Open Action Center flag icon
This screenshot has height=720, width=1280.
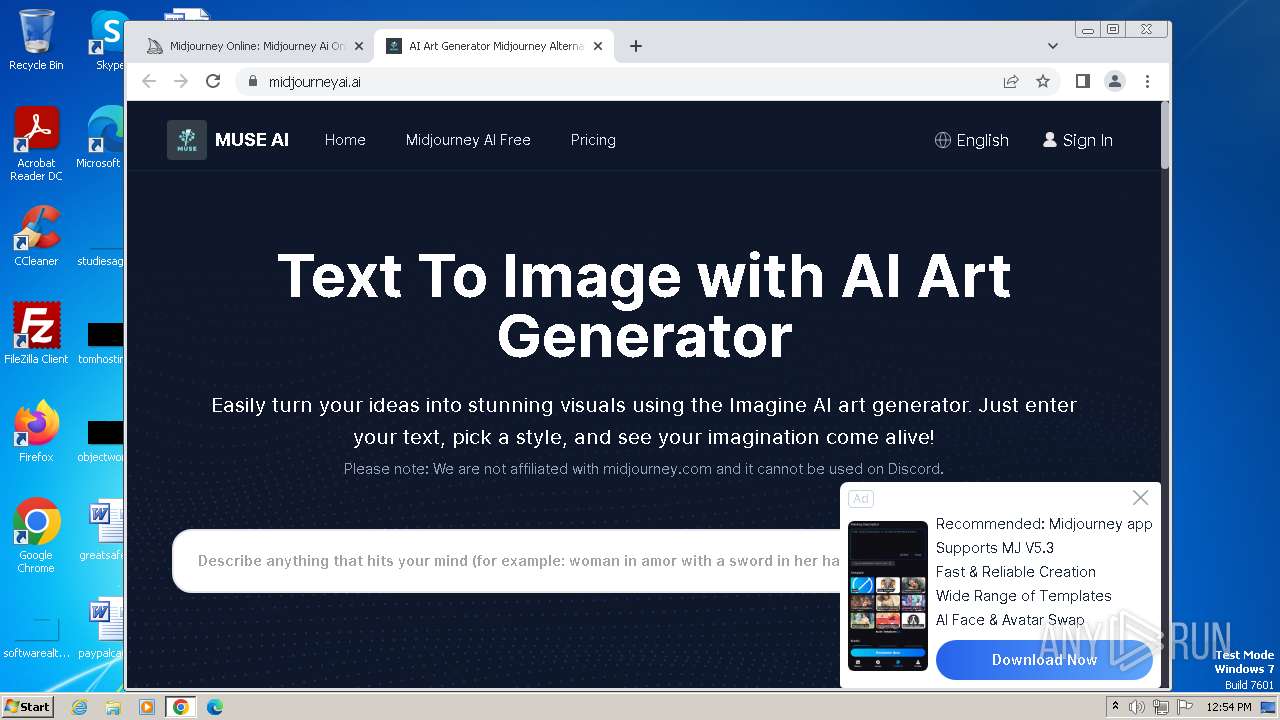pos(1184,707)
